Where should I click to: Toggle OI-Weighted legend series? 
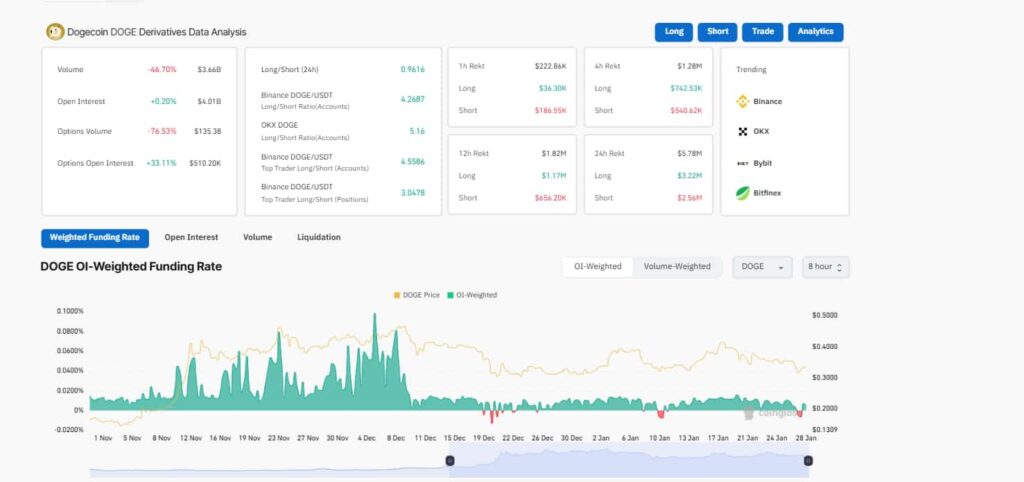473,295
